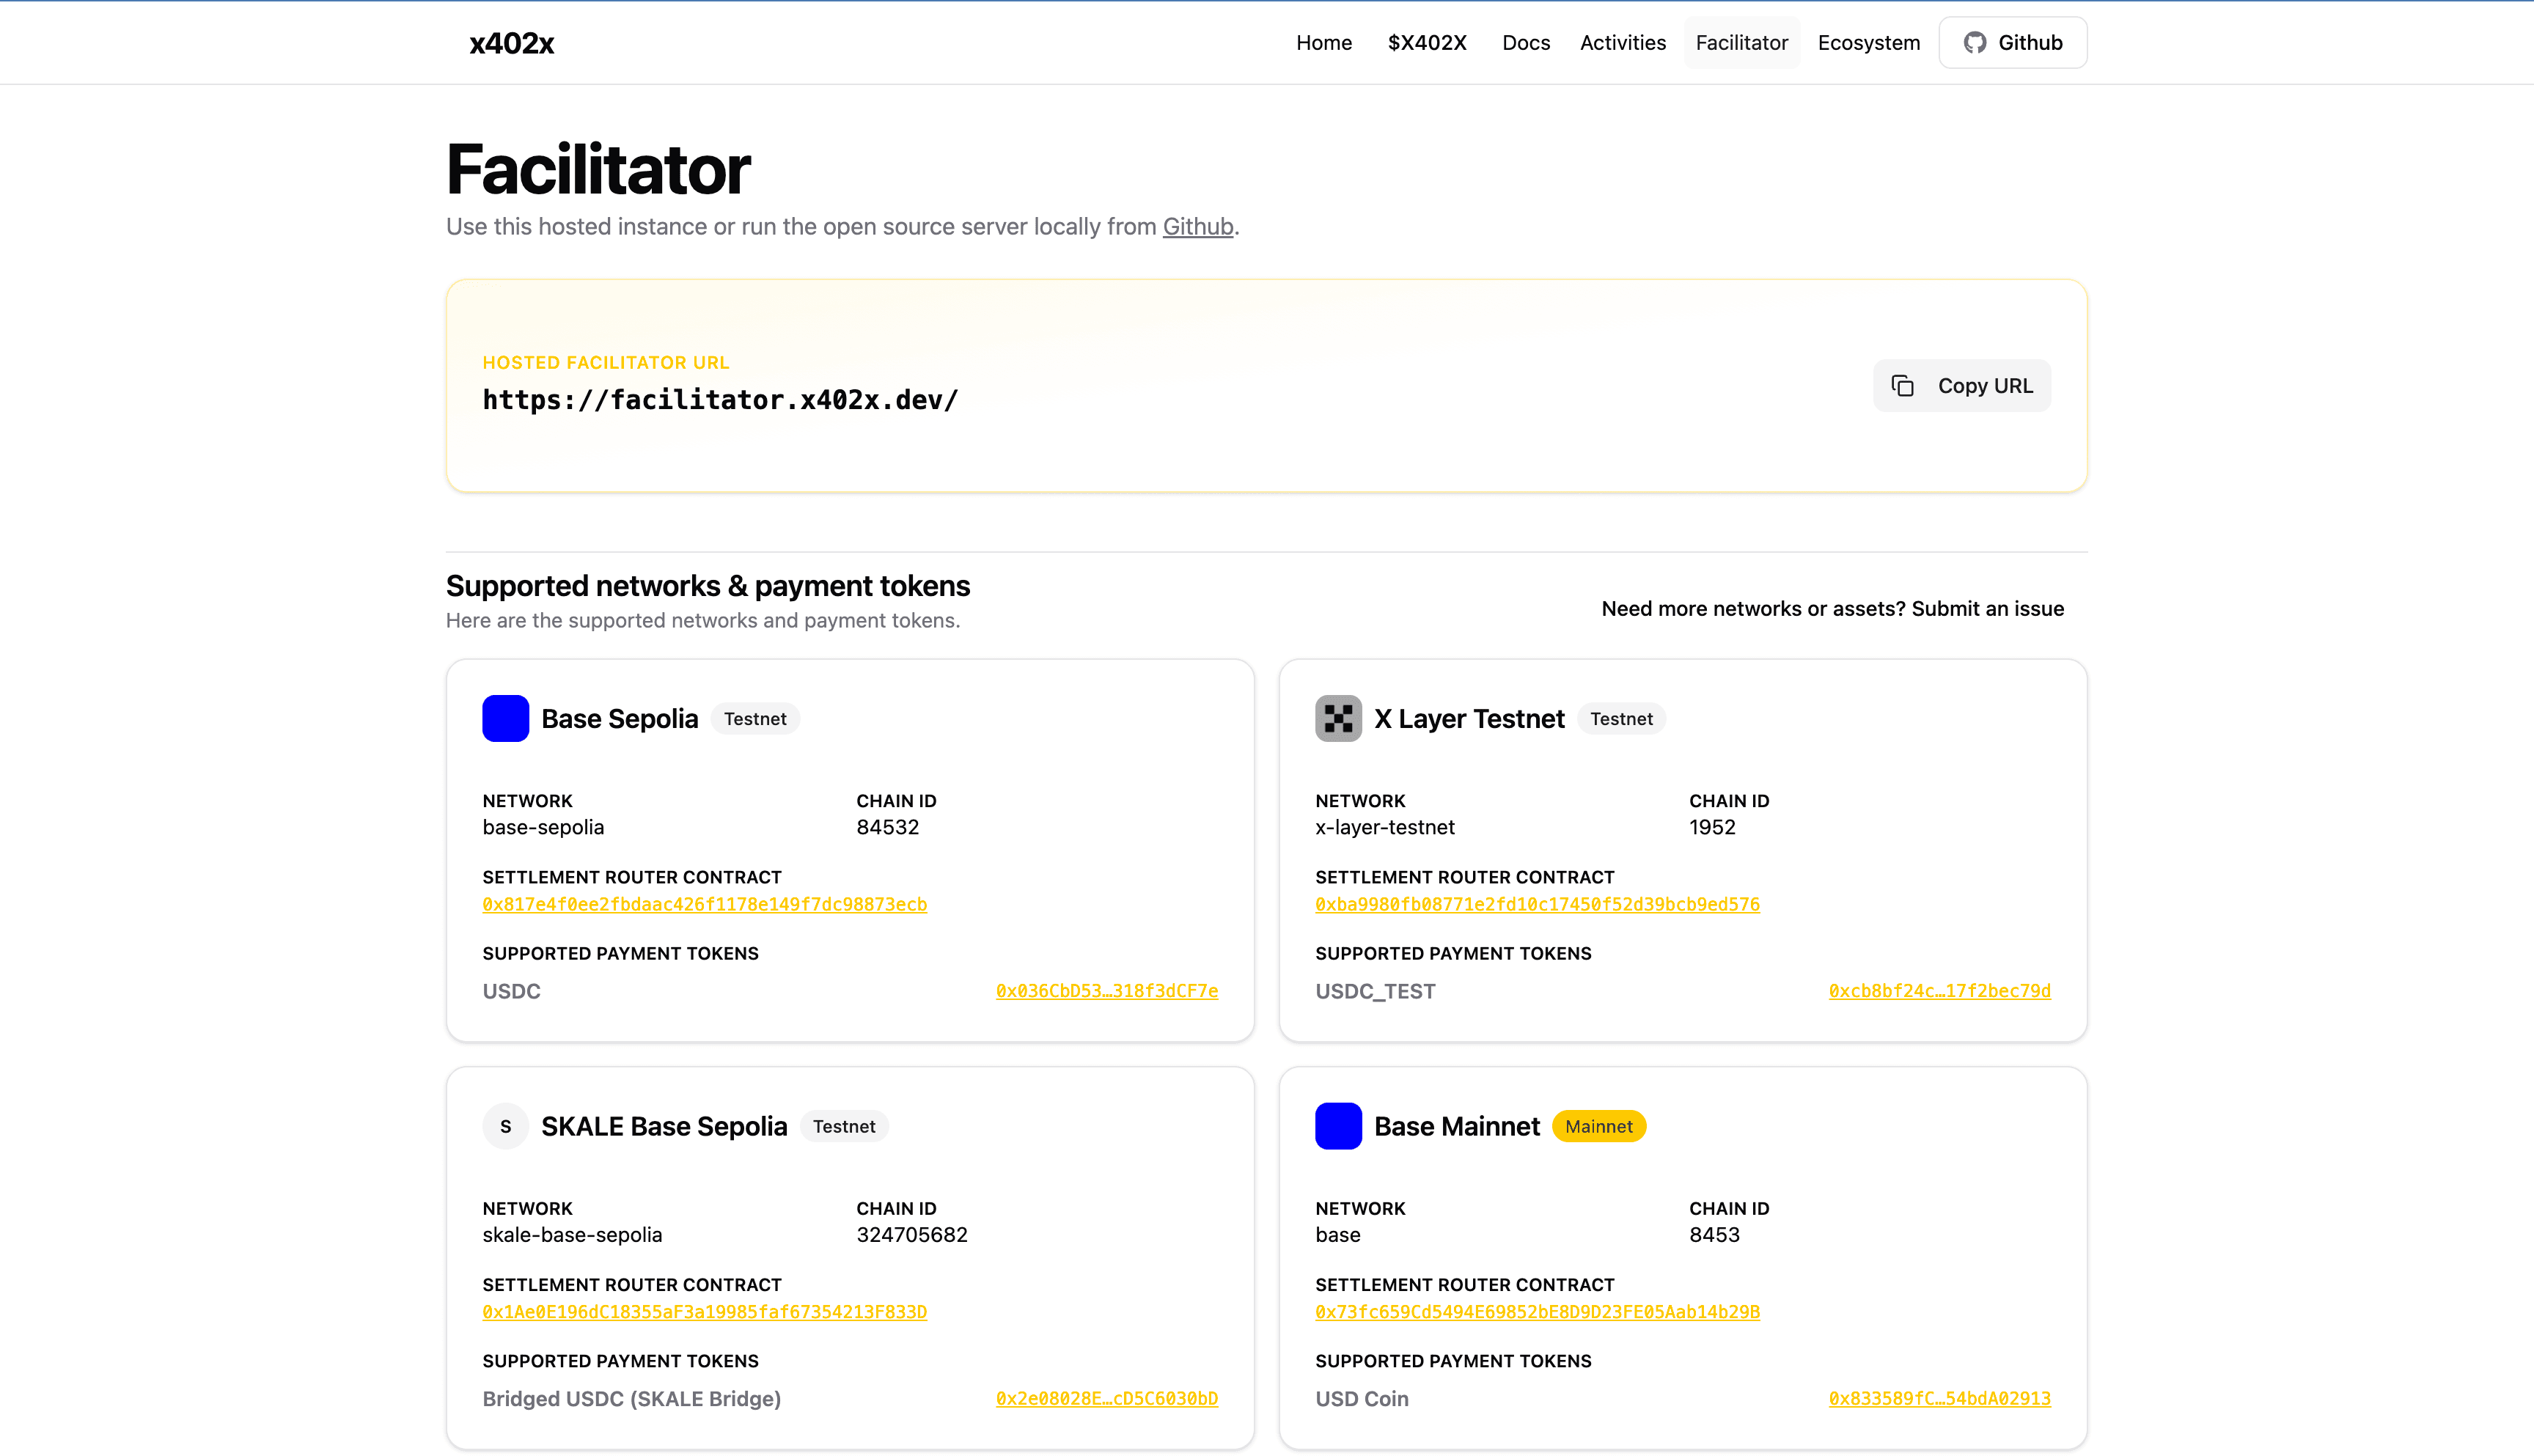Click the Mainnet badge on Base Mainnet

click(1598, 1126)
